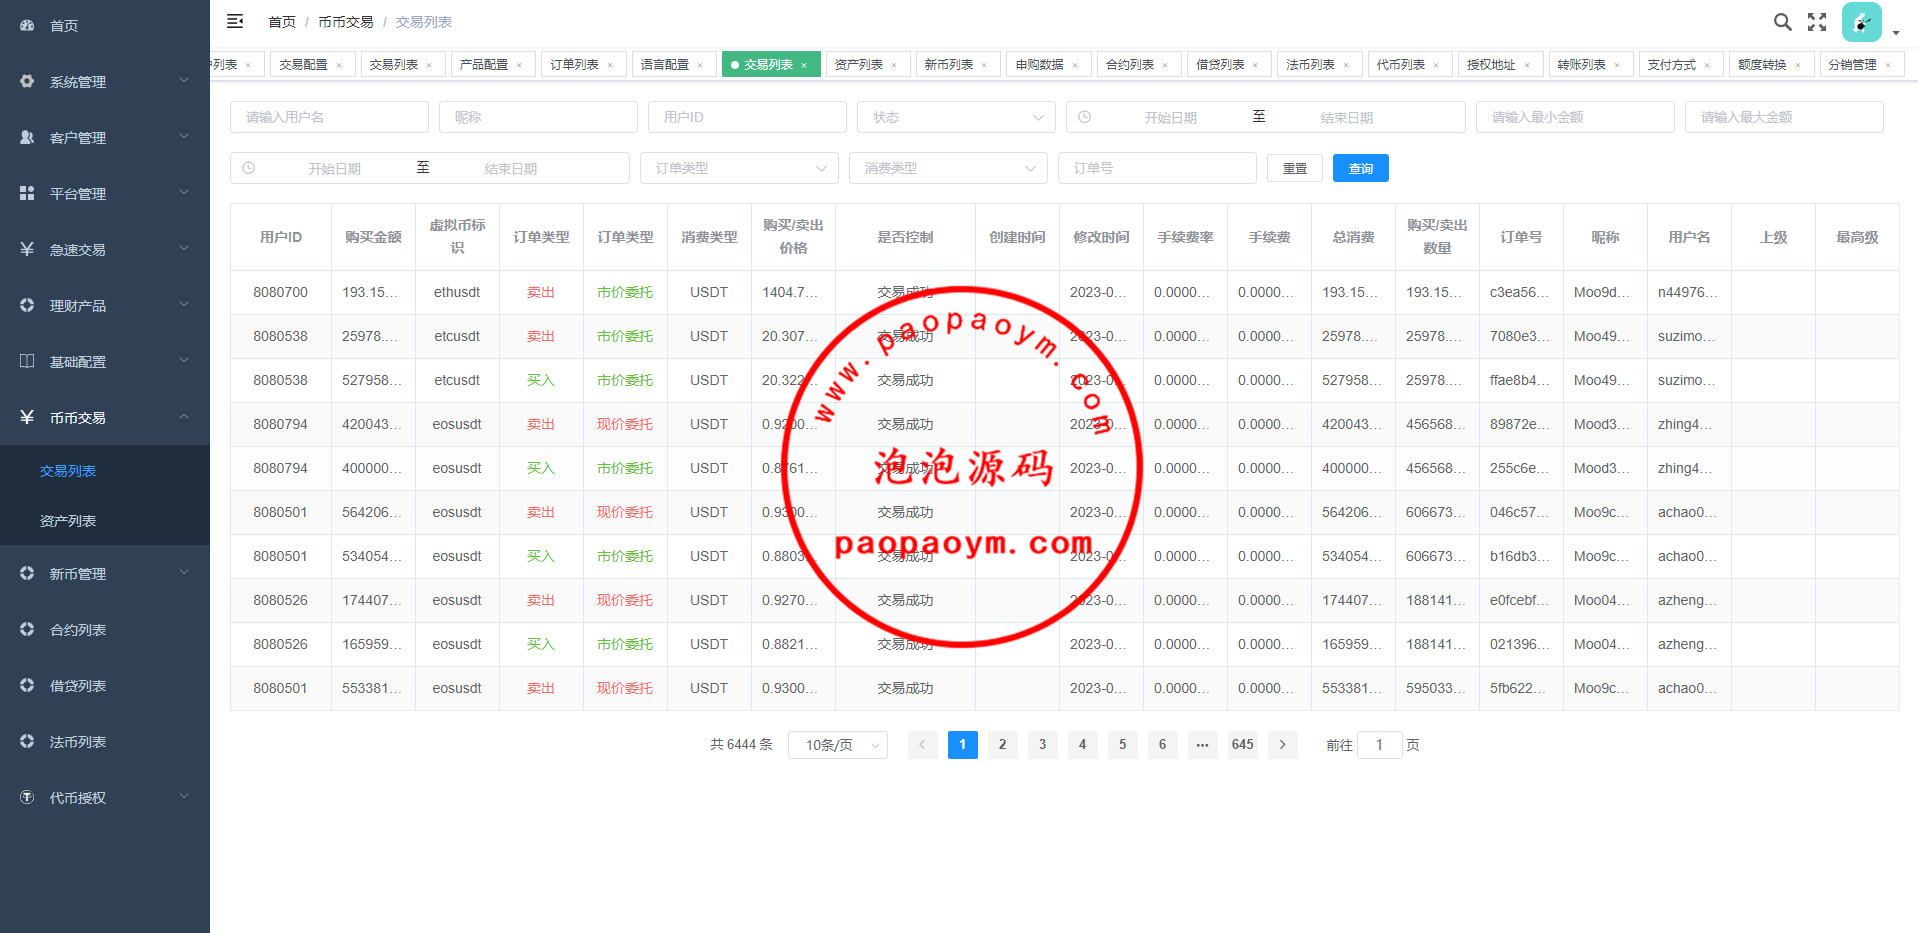Change the 10条/页 page size dropdown

(838, 745)
